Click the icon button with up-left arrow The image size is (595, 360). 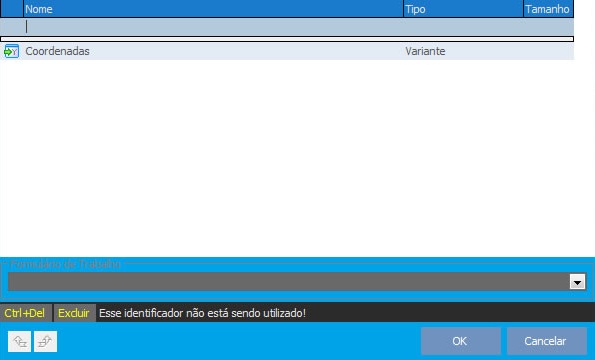point(19,341)
